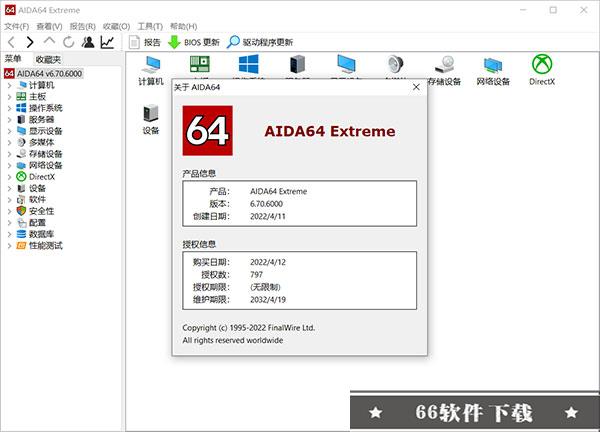Screen dimensions: 600x432
Task: Click BIOS 更新 button
Action: coord(194,42)
